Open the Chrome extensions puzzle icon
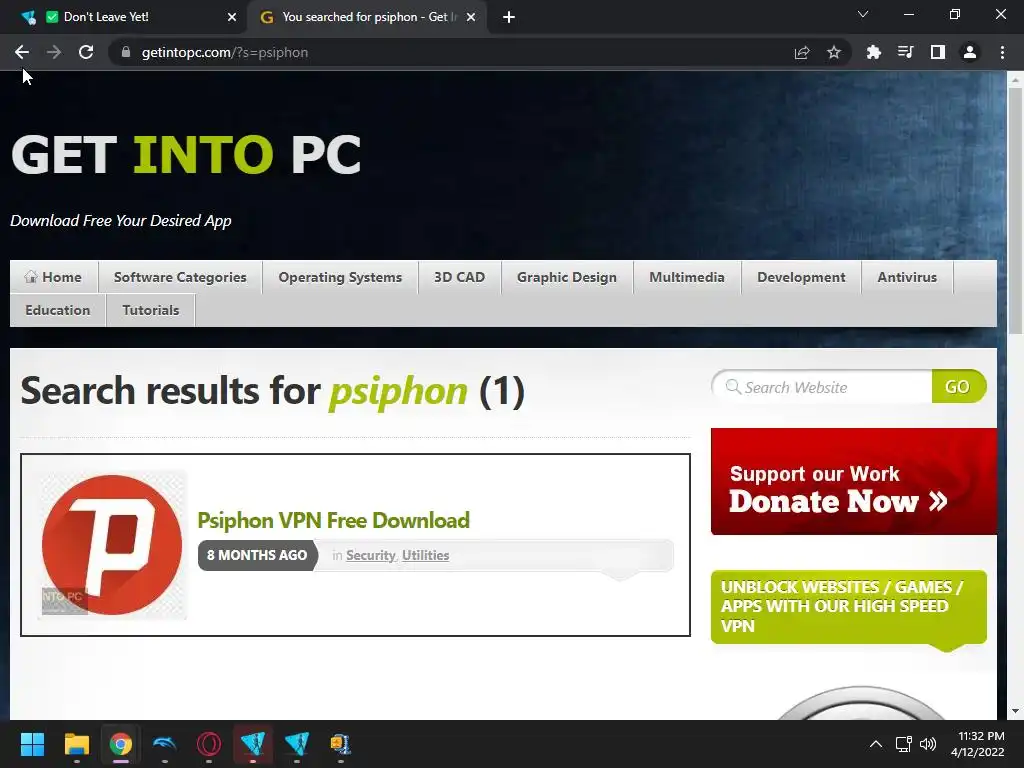The height and width of the screenshot is (768, 1024). click(873, 52)
